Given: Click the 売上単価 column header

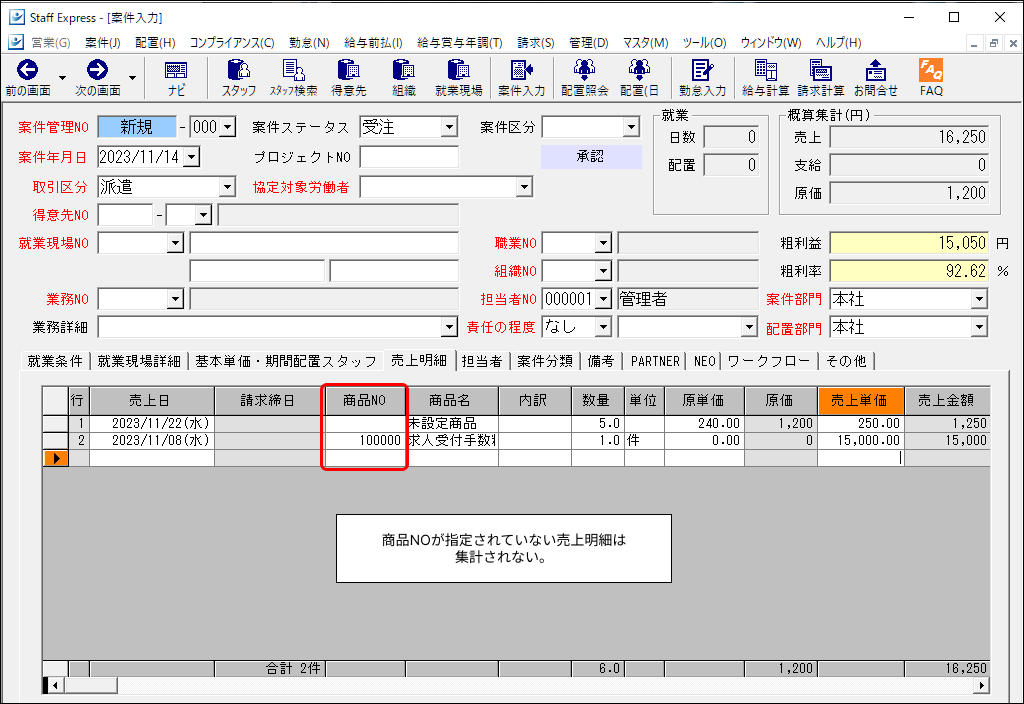Looking at the screenshot, I should point(861,400).
